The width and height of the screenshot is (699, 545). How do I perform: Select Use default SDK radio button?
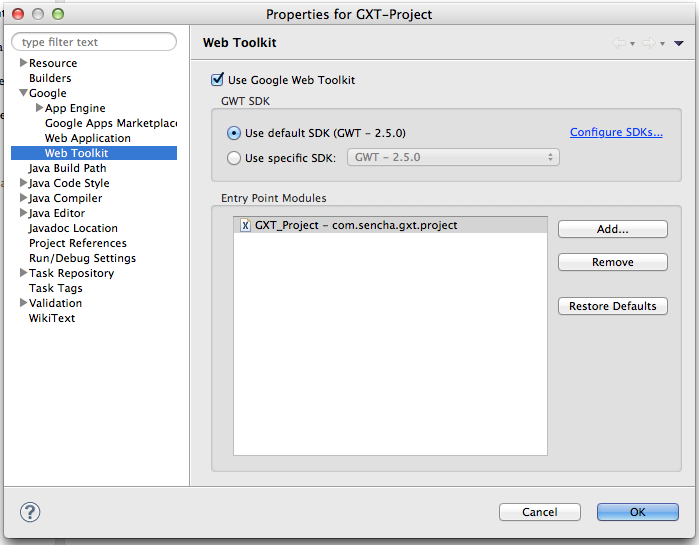tap(234, 133)
